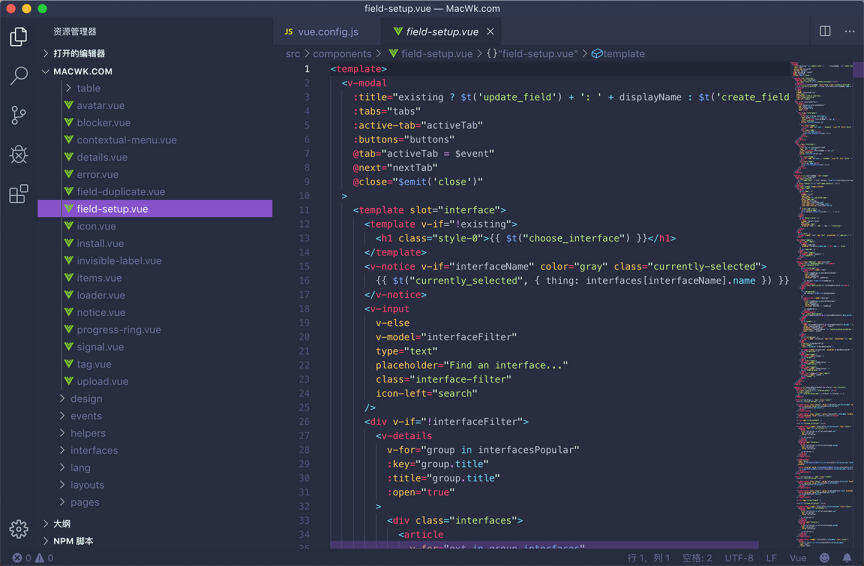Click the UTF-8 encoding in status bar

739,558
